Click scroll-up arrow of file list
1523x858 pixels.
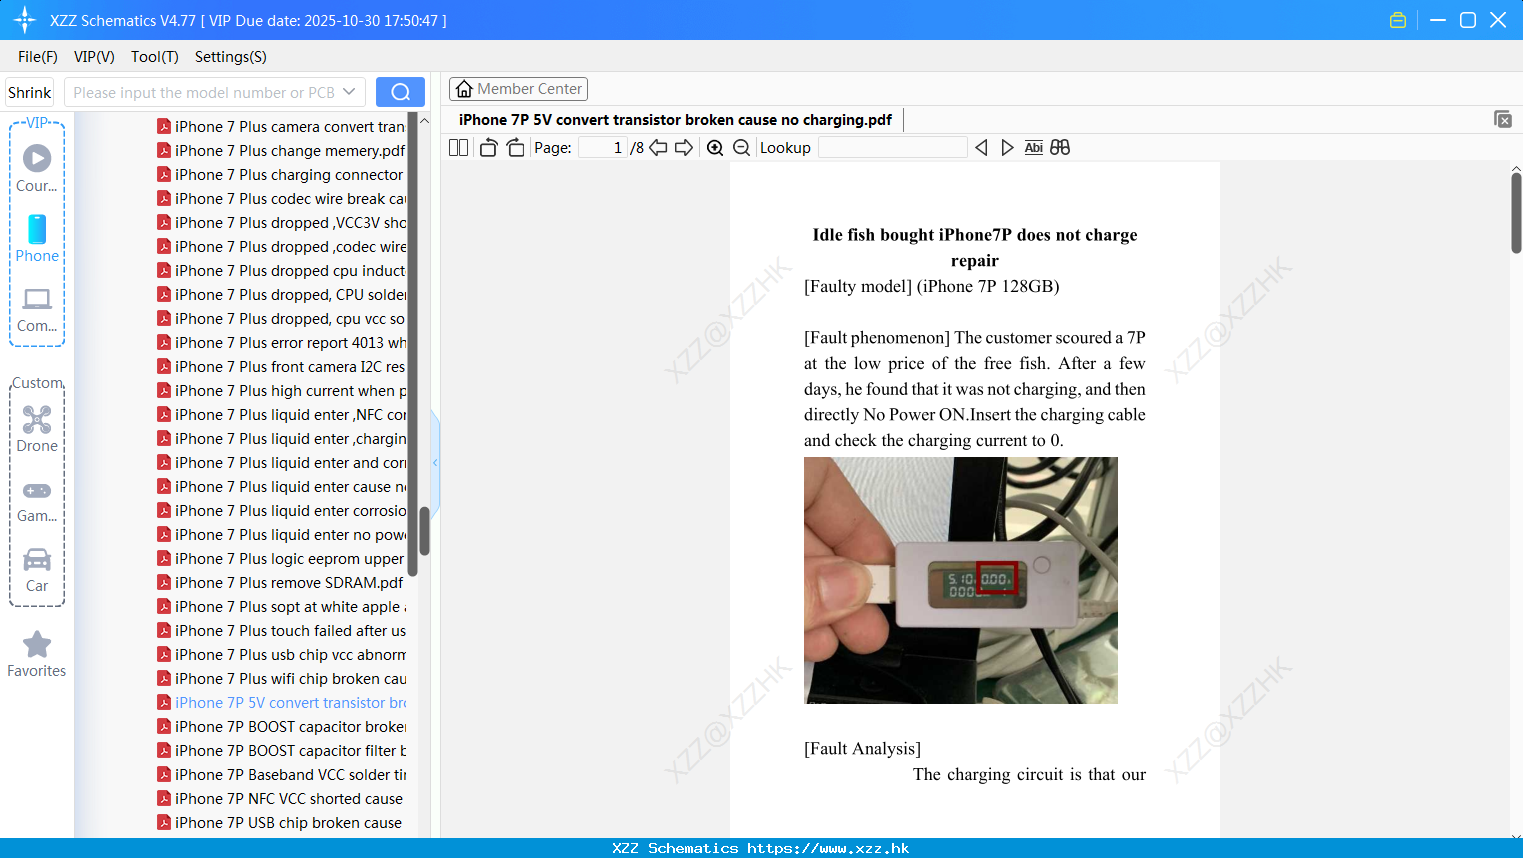pyautogui.click(x=424, y=121)
